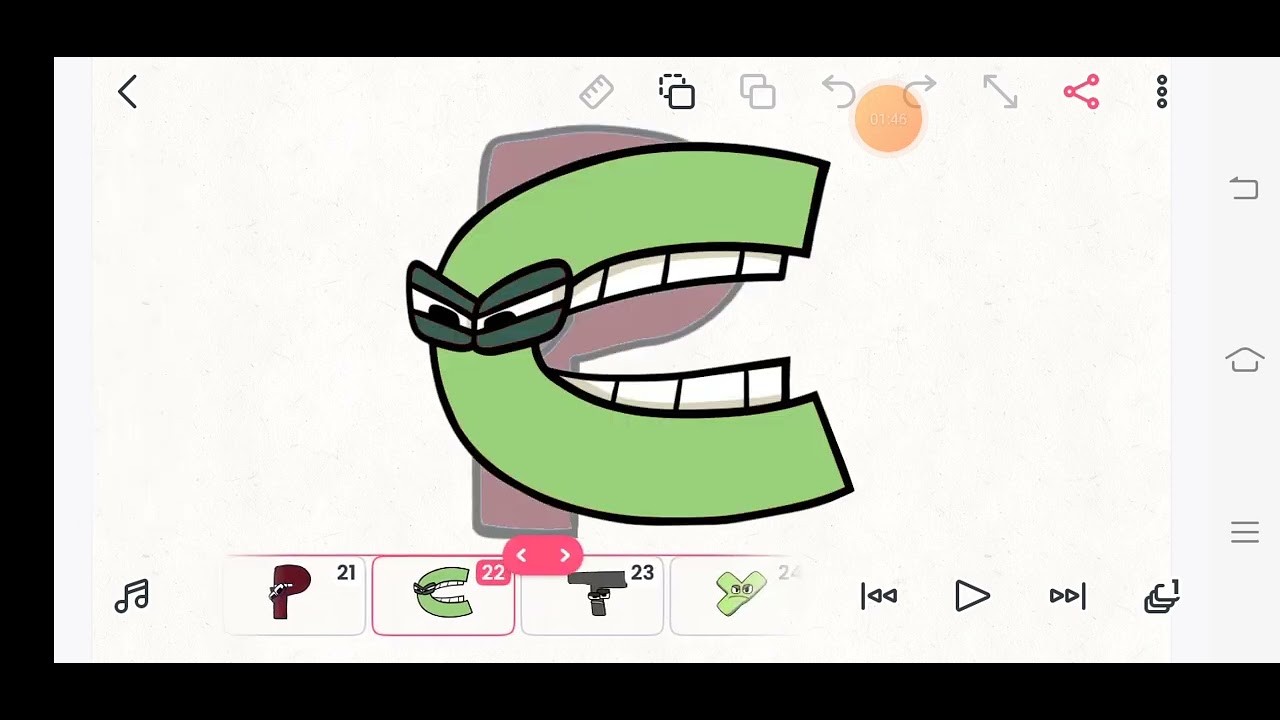Screen dimensions: 1280x720
Task: Open the three-dot more options menu
Action: point(1162,92)
